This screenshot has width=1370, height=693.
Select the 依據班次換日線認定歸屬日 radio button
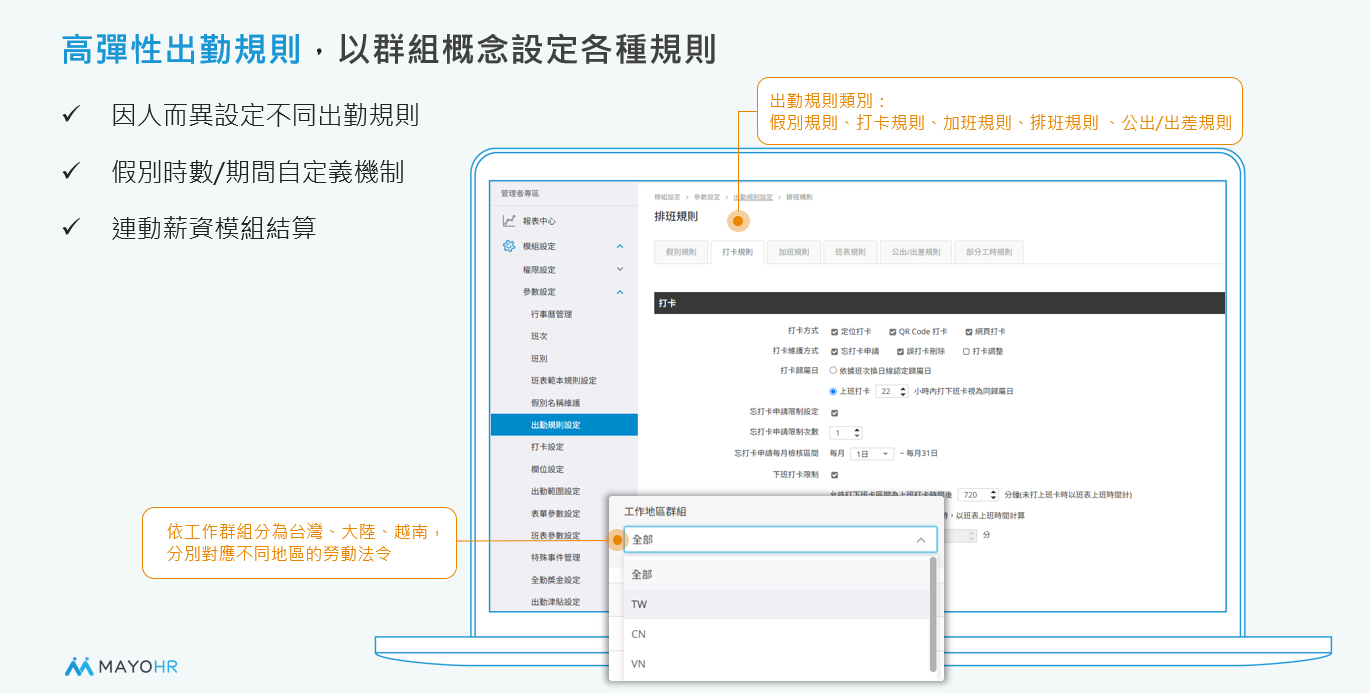(833, 370)
